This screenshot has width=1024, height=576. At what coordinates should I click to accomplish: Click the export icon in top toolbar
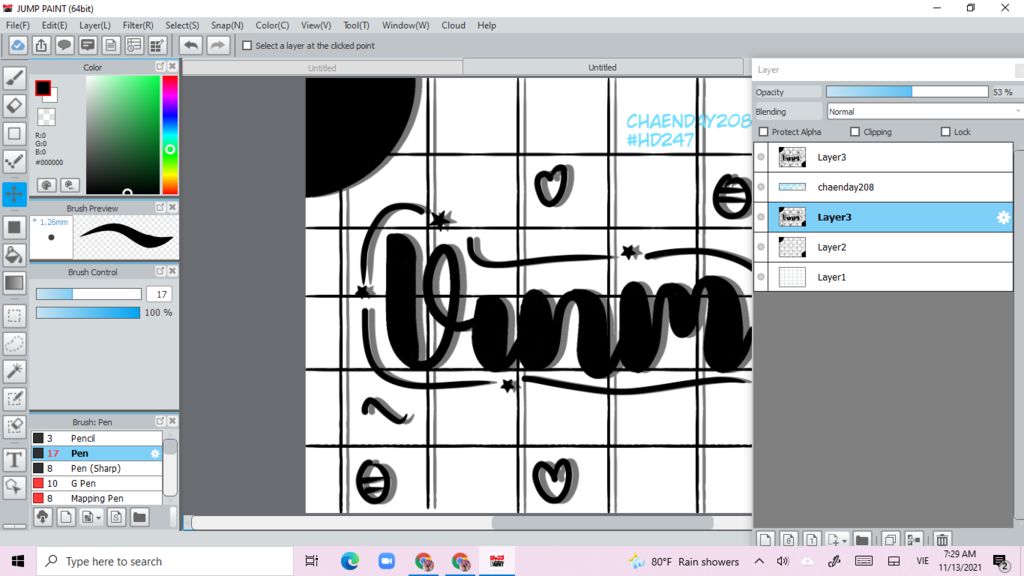pos(41,45)
